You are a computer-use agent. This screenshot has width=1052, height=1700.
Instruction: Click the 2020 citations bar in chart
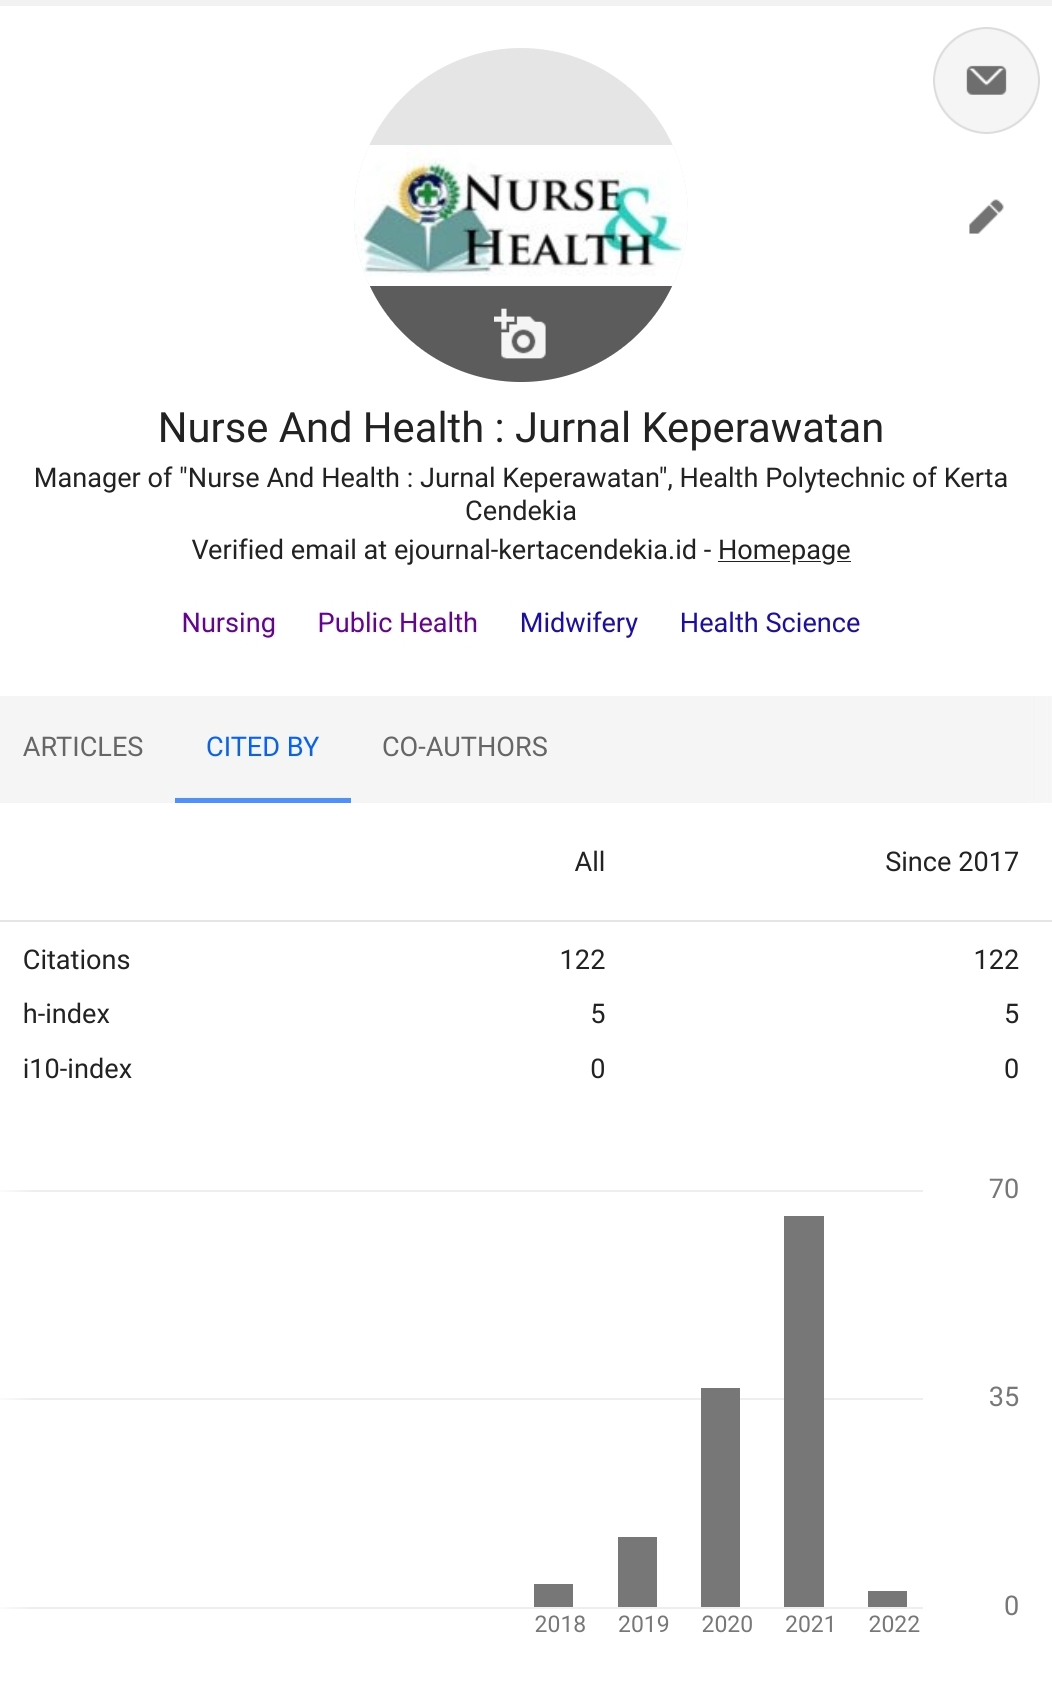click(720, 1497)
